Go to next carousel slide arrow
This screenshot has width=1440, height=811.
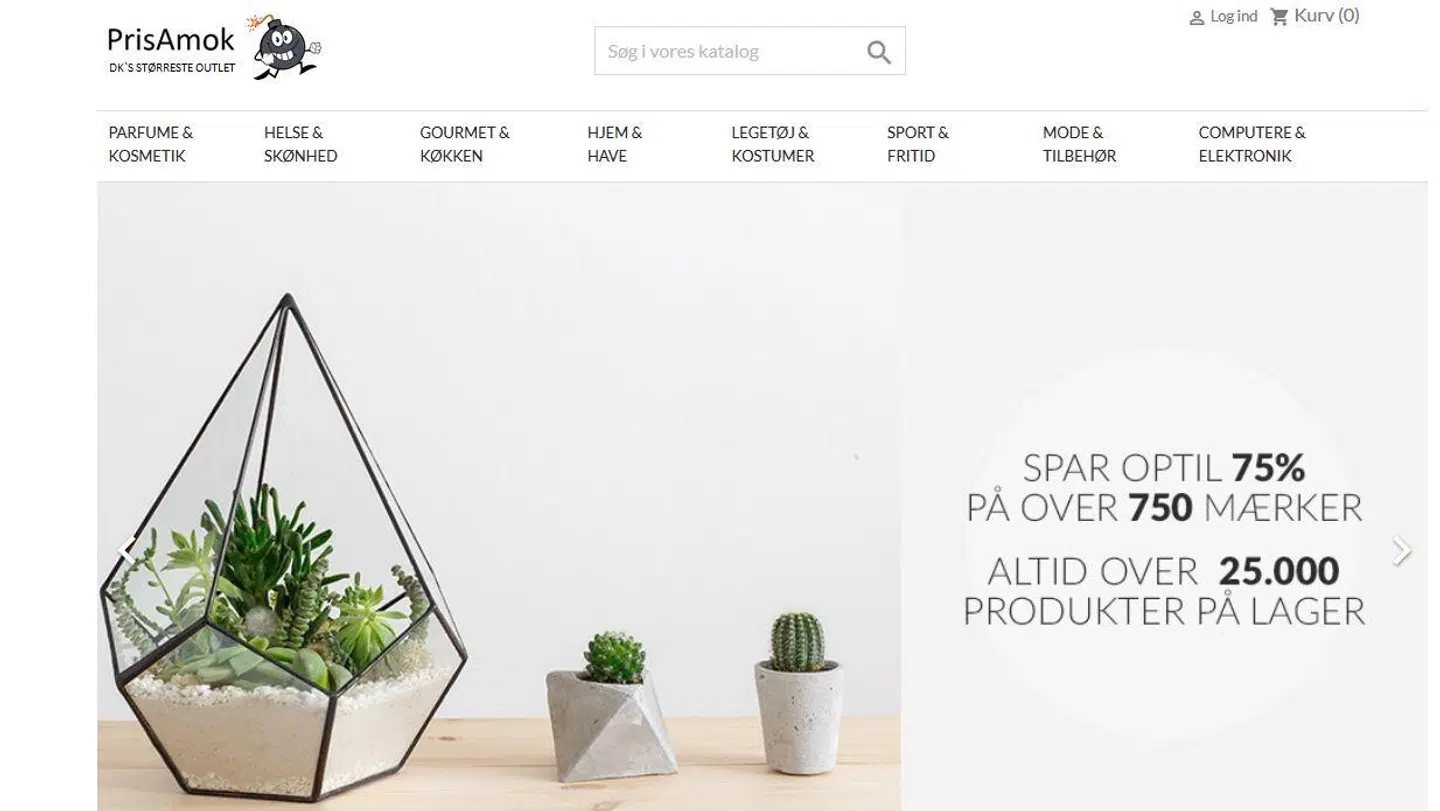point(1402,551)
